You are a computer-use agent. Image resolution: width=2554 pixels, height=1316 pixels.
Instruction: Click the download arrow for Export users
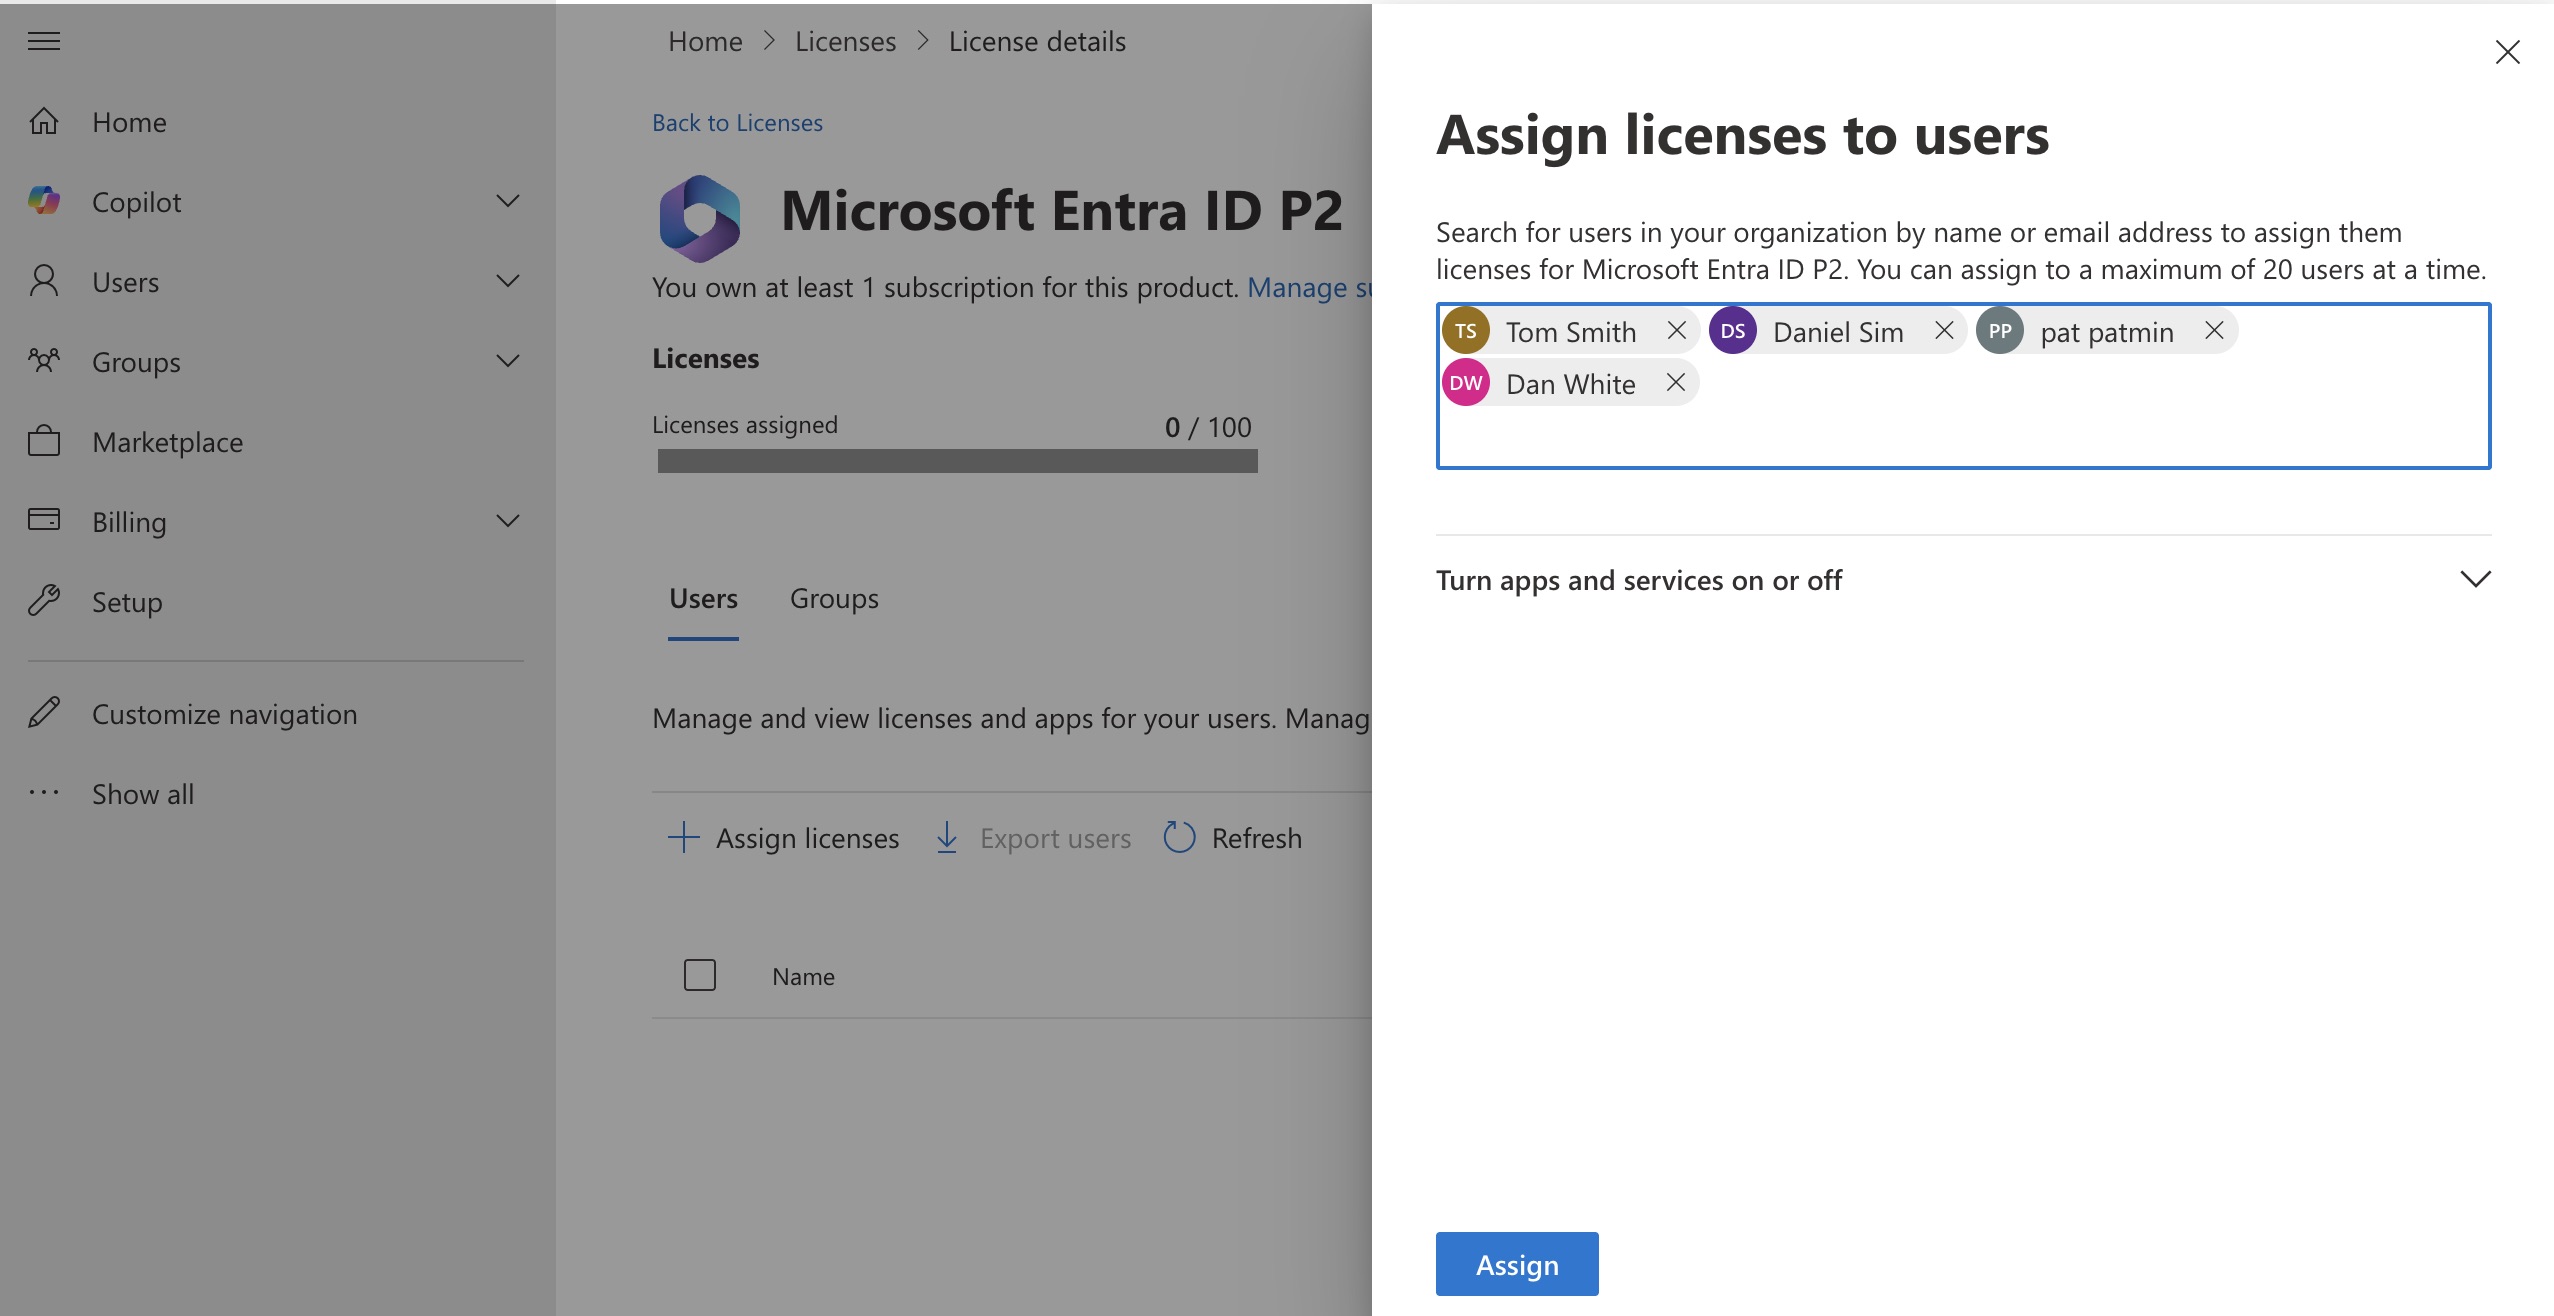[947, 837]
